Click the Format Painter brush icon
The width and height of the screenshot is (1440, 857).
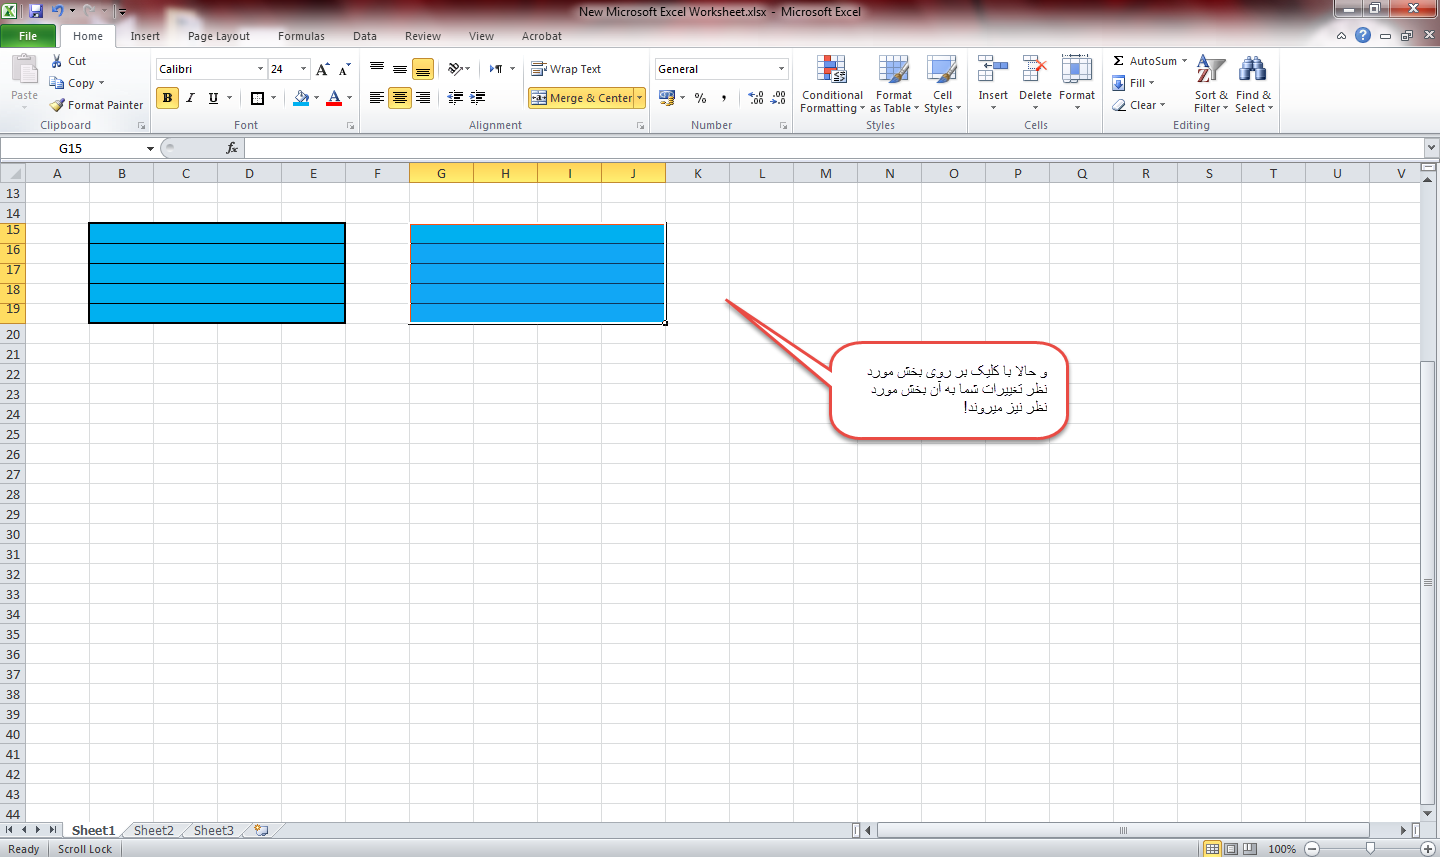tap(58, 105)
